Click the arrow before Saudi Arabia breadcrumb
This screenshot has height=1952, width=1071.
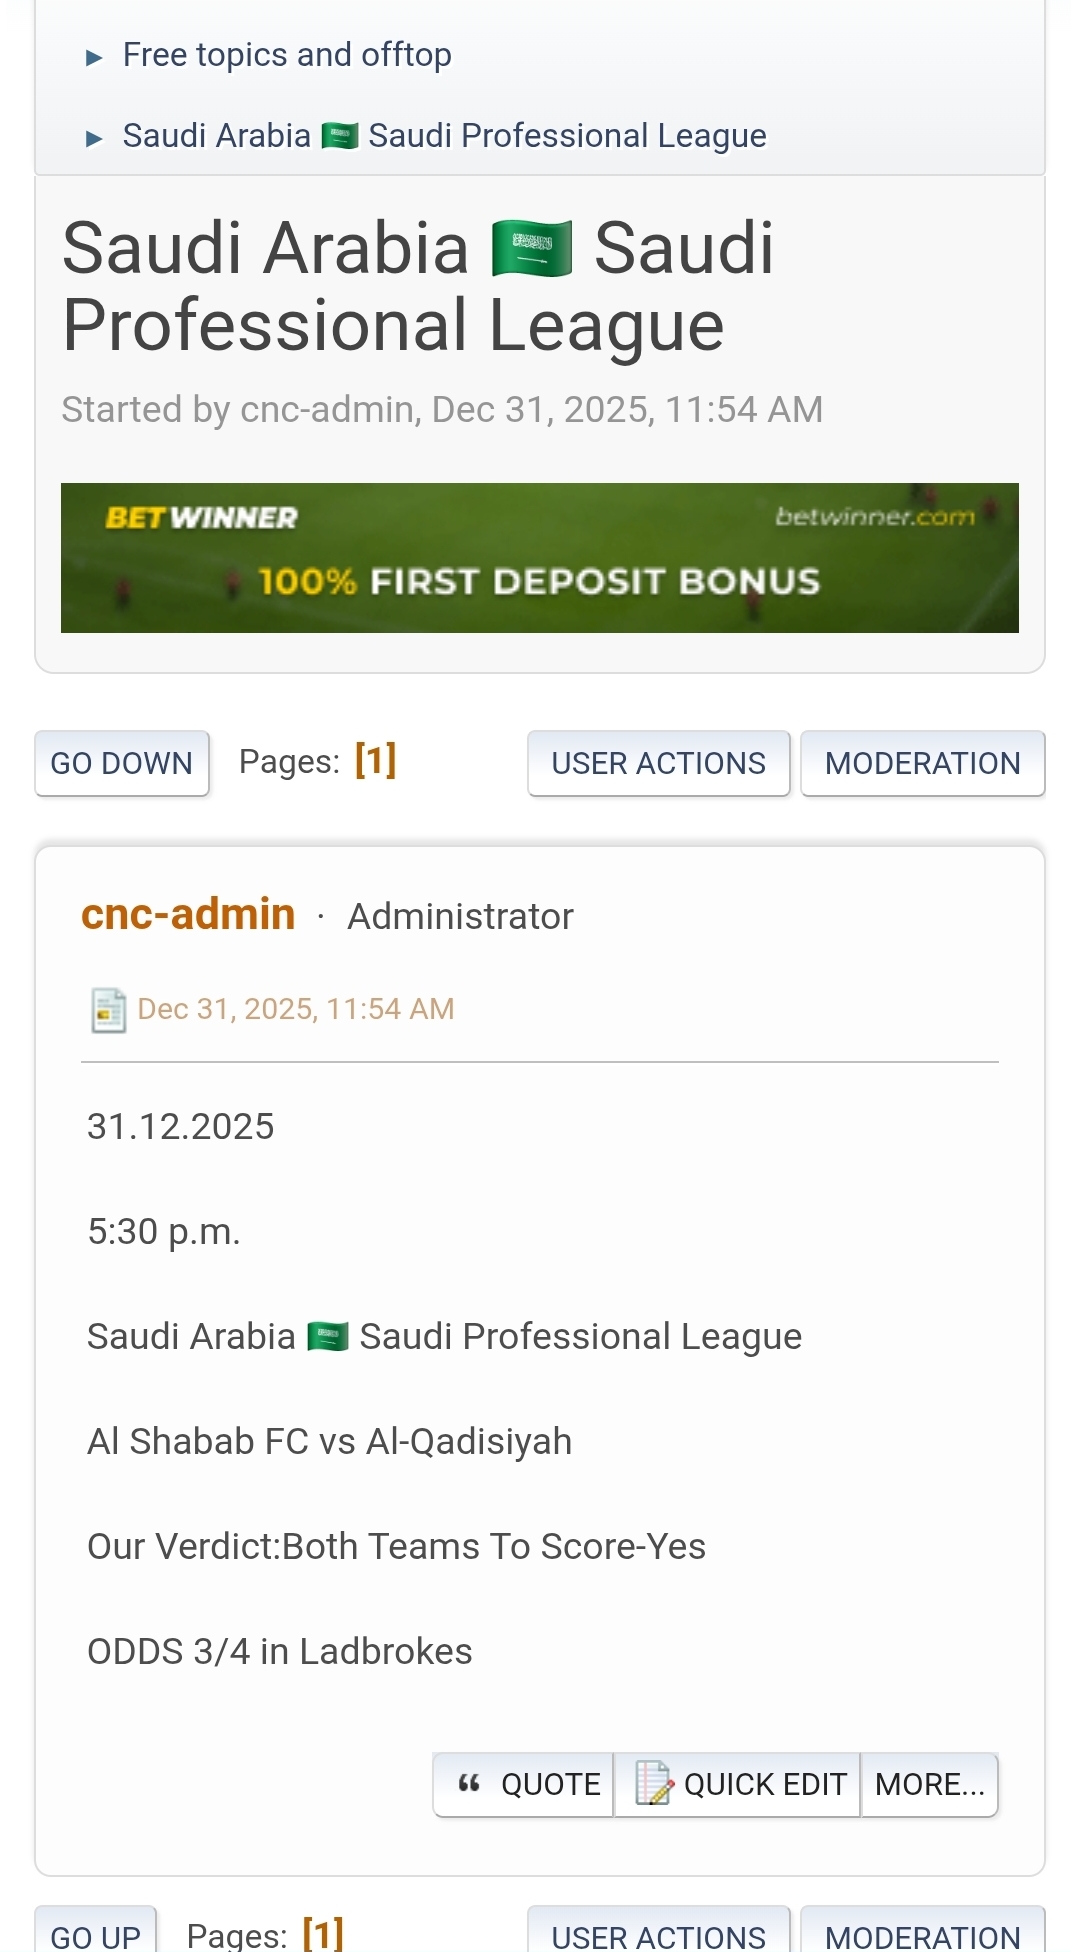(95, 138)
